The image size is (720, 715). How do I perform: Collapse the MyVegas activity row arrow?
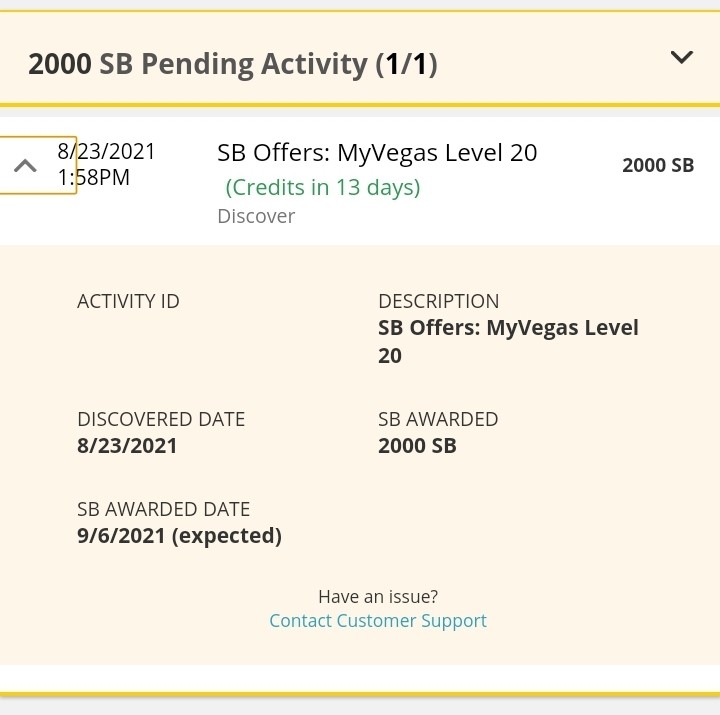26,165
